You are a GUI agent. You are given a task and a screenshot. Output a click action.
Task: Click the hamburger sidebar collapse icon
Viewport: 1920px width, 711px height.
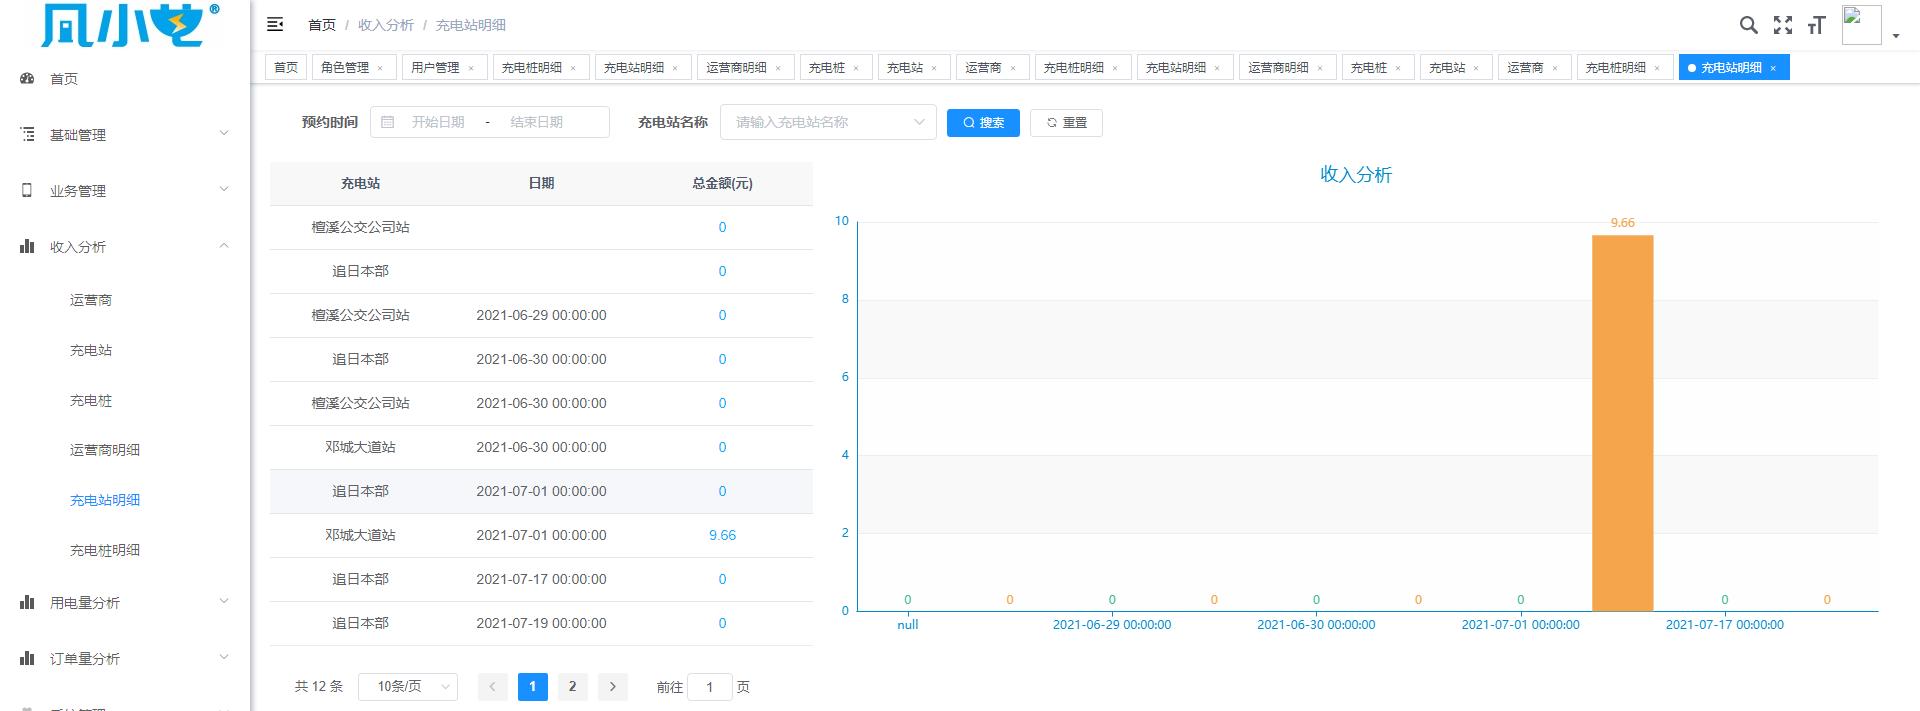275,25
